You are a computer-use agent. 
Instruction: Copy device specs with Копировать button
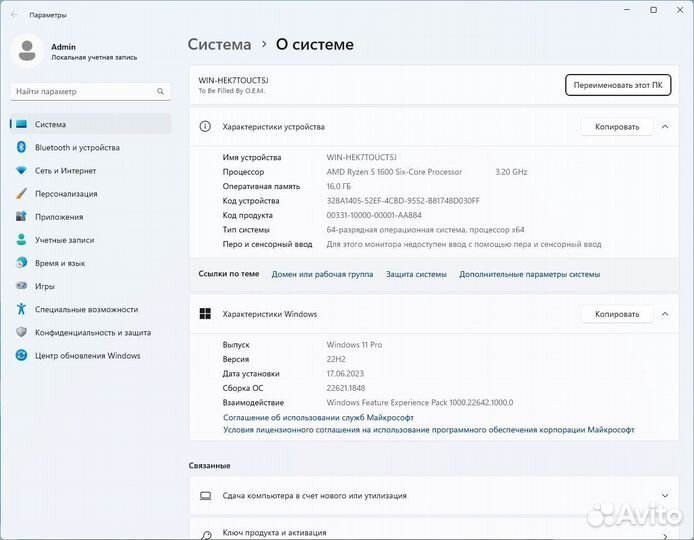[617, 127]
